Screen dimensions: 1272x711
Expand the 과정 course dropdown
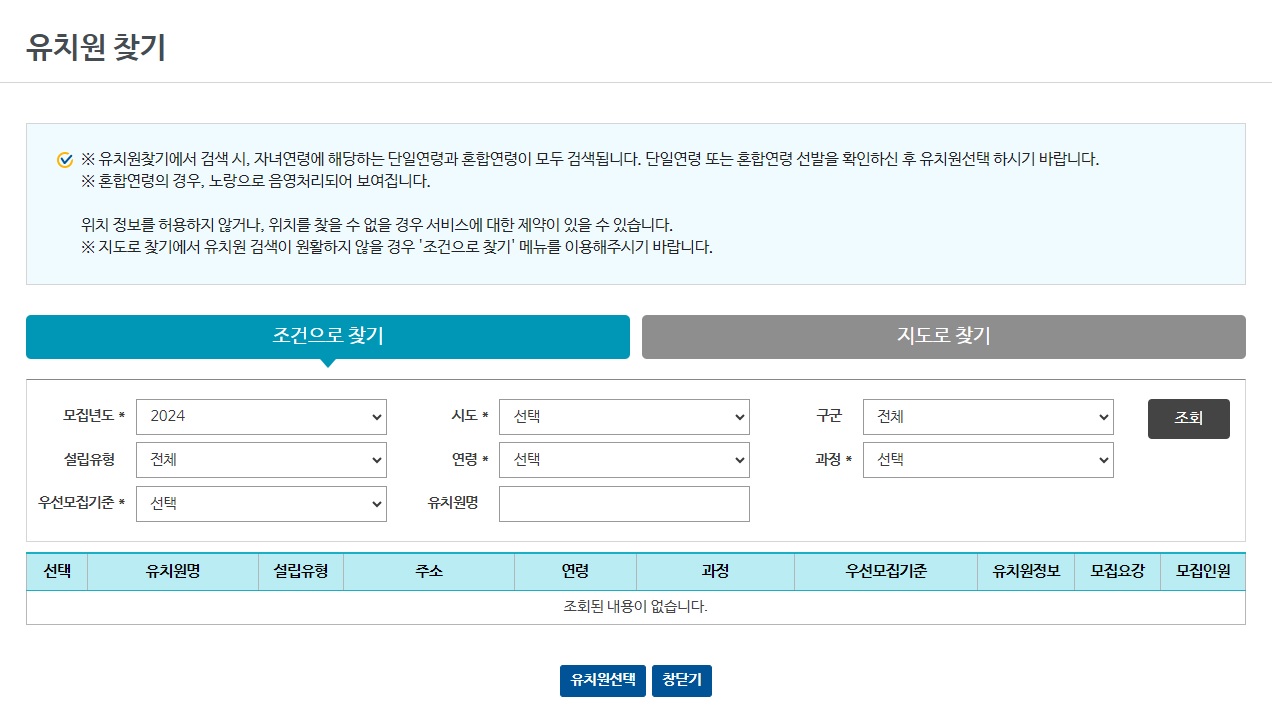(x=988, y=460)
